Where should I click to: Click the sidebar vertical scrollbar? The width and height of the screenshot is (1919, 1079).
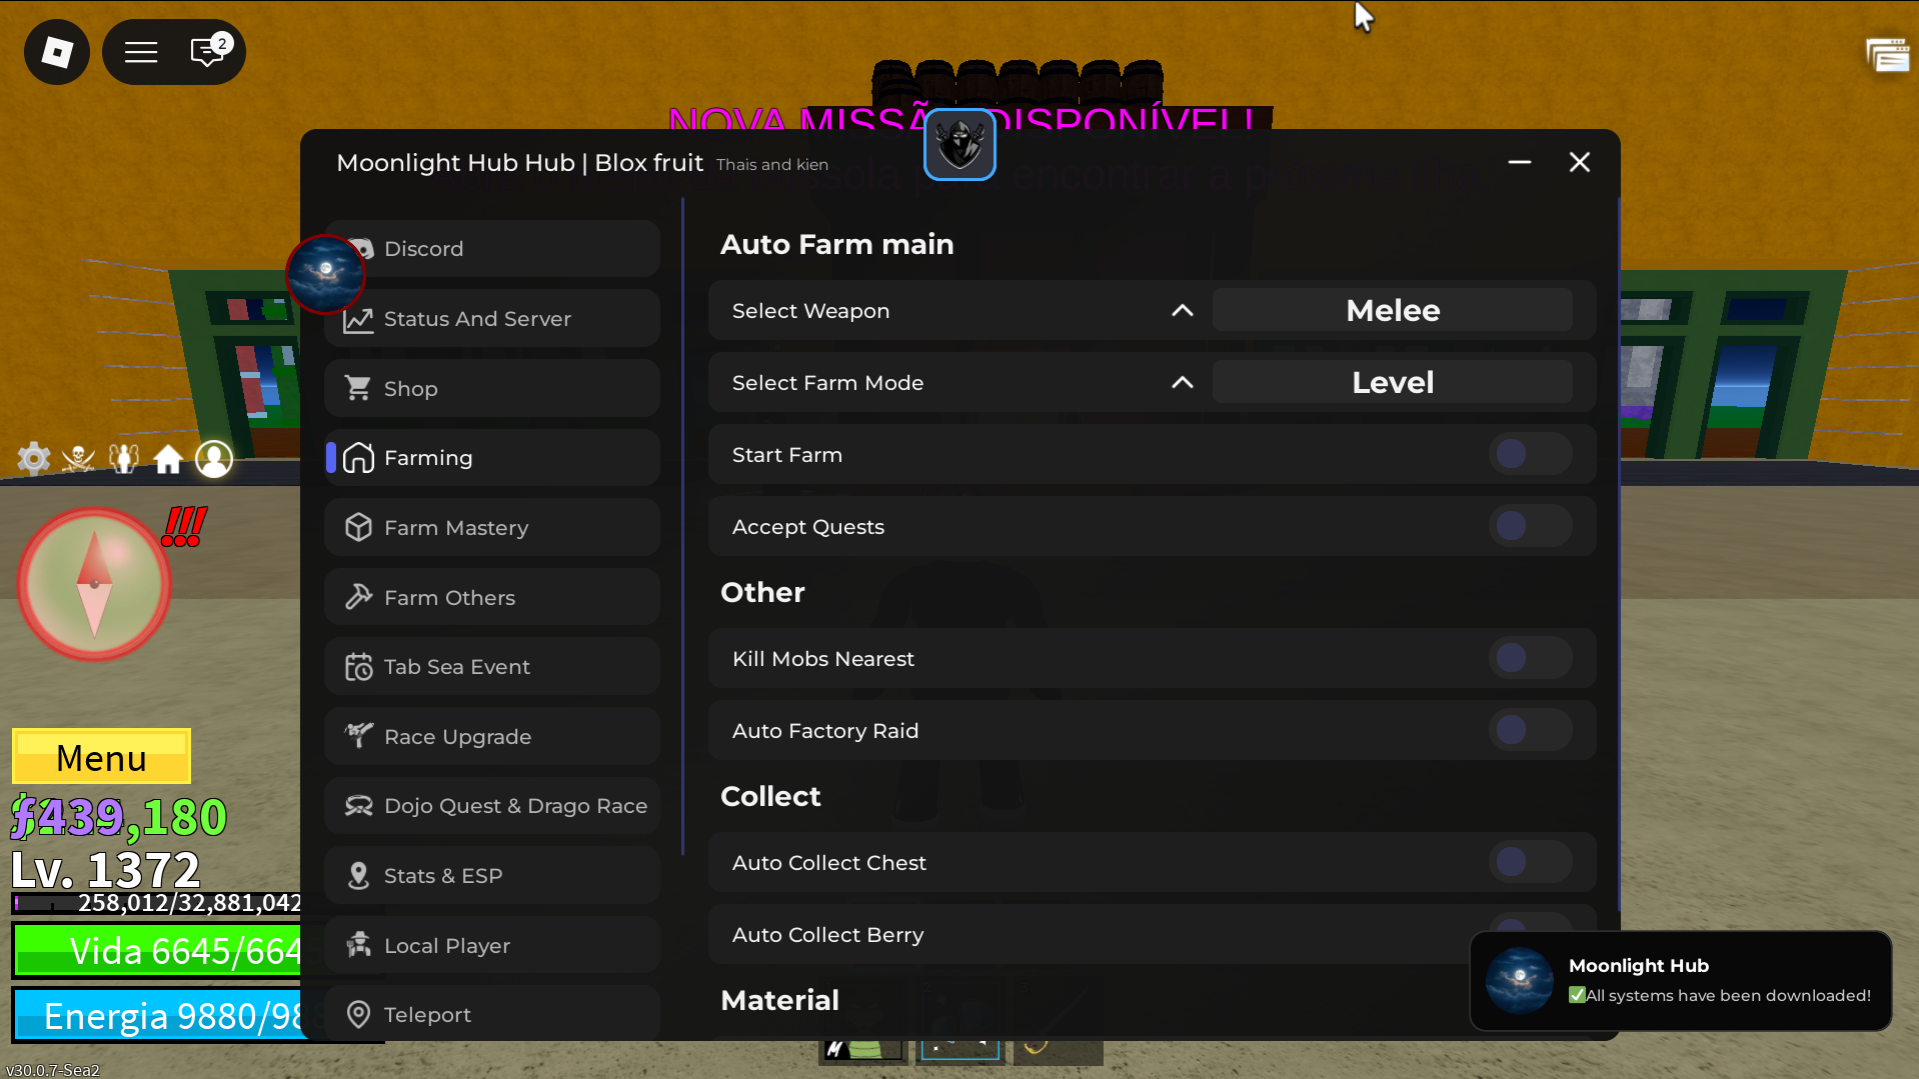[683, 527]
